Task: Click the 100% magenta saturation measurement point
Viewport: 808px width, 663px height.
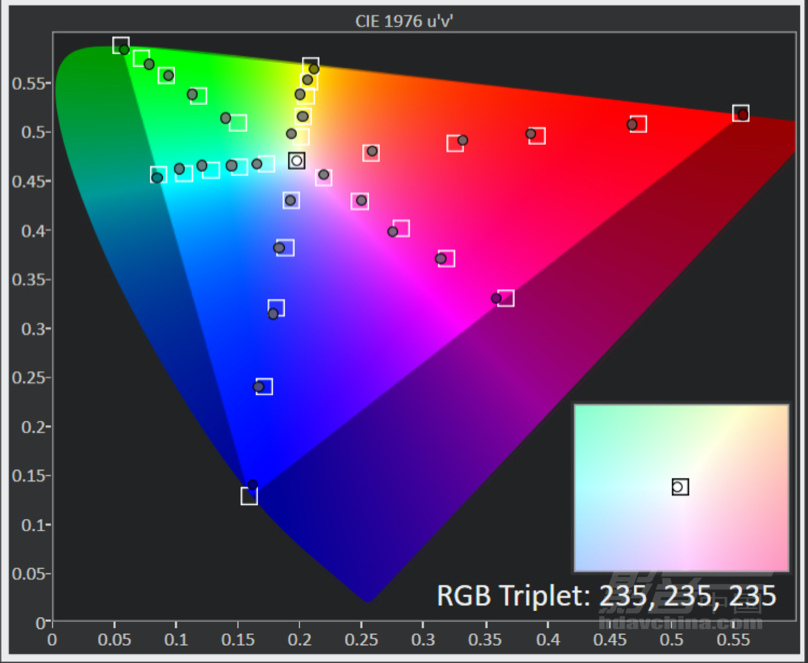Action: [496, 298]
